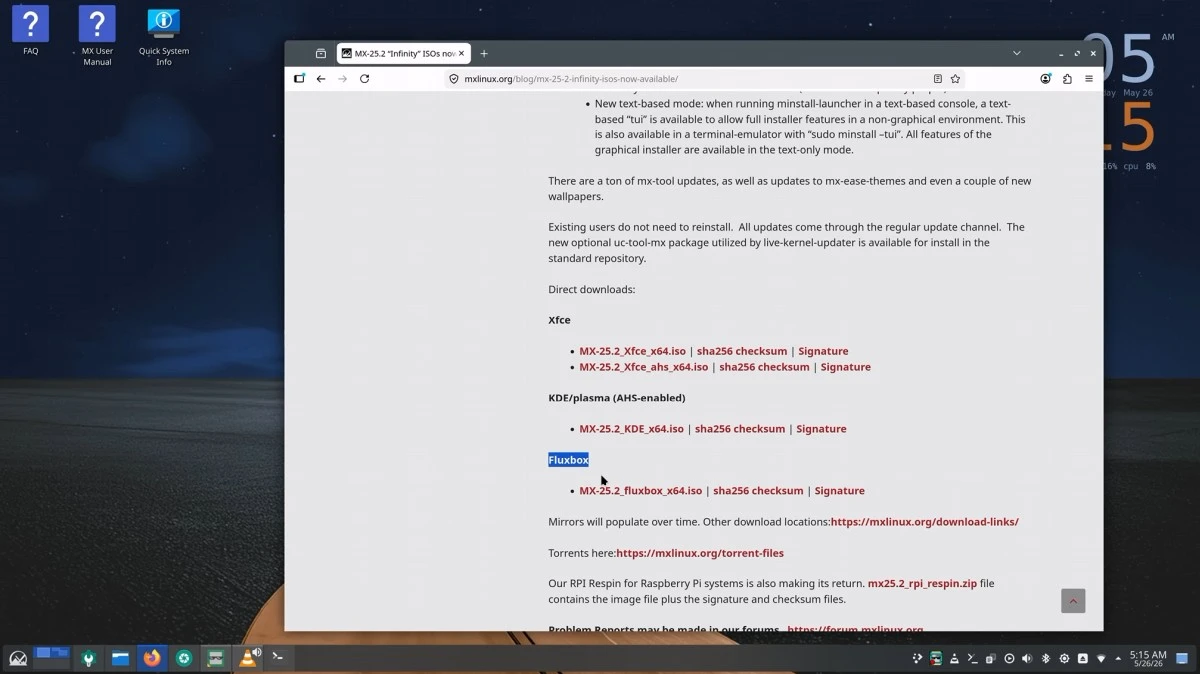This screenshot has width=1200, height=674.
Task: Launch MX Tools wrench icon in taskbar
Action: pos(89,658)
